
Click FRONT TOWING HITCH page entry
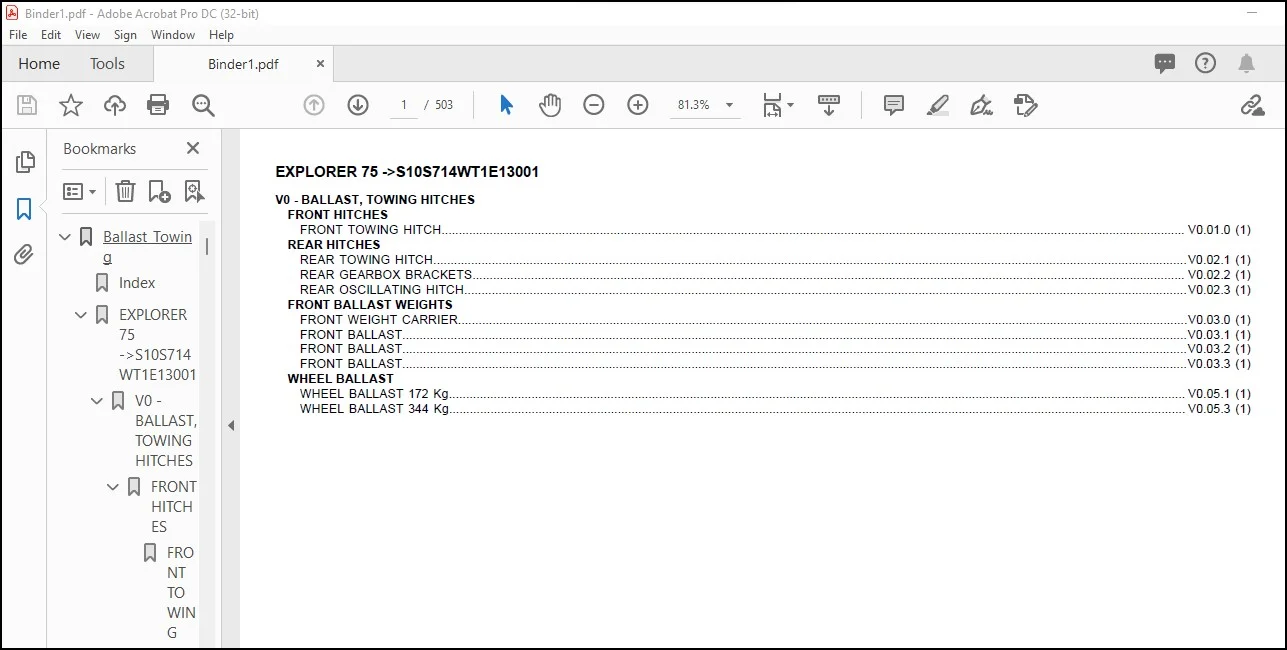click(x=774, y=229)
